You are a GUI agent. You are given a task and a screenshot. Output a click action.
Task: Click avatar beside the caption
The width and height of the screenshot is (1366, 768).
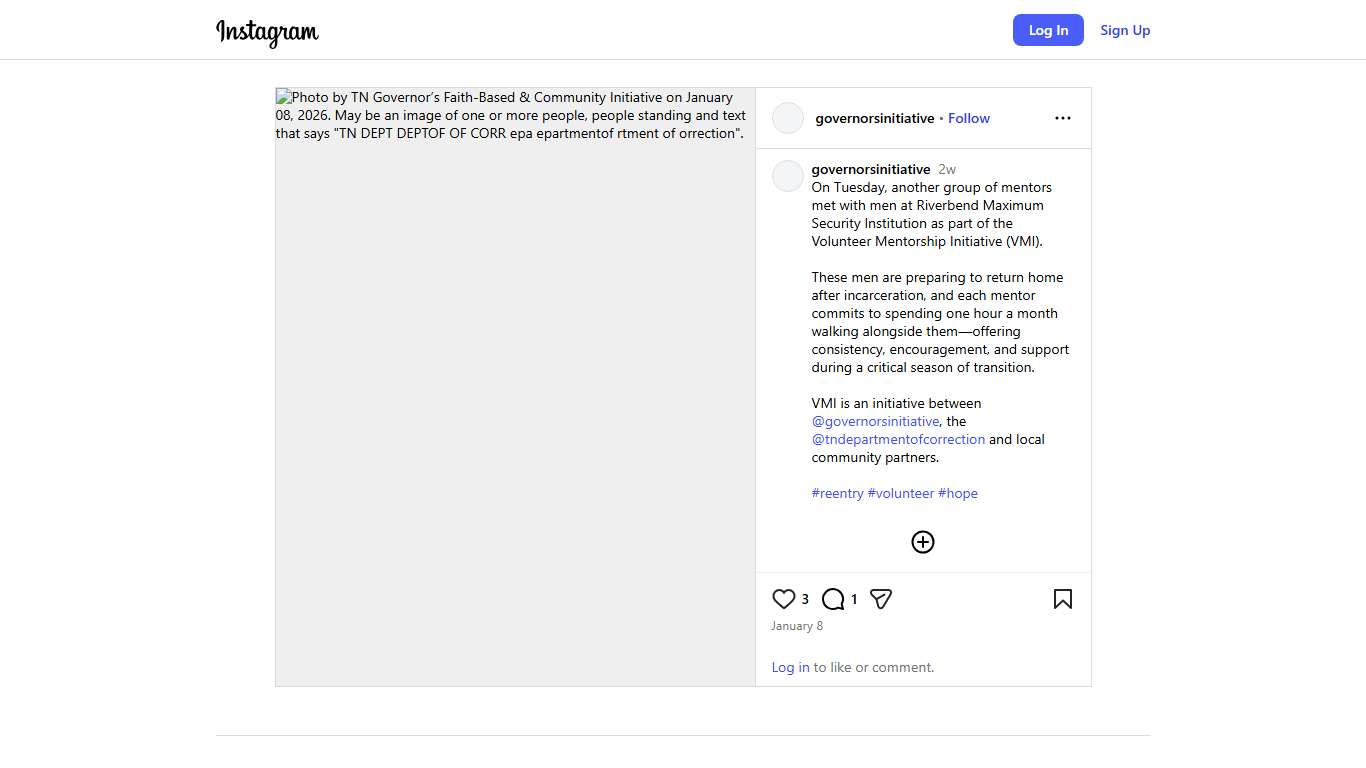pos(788,176)
